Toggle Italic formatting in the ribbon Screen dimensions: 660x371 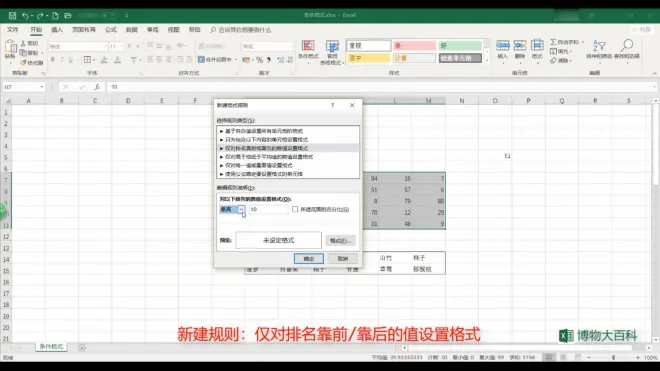click(61, 60)
